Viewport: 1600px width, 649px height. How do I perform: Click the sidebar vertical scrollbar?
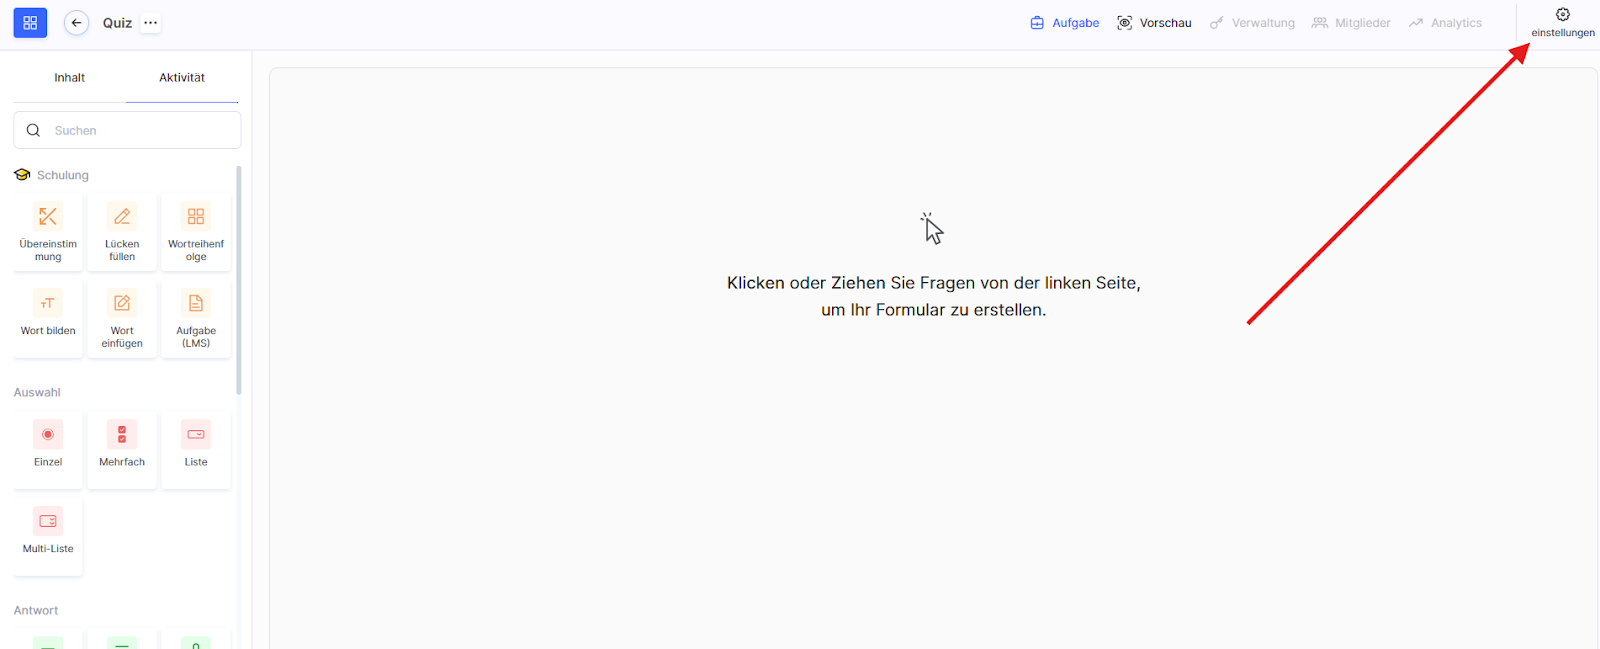click(x=238, y=280)
